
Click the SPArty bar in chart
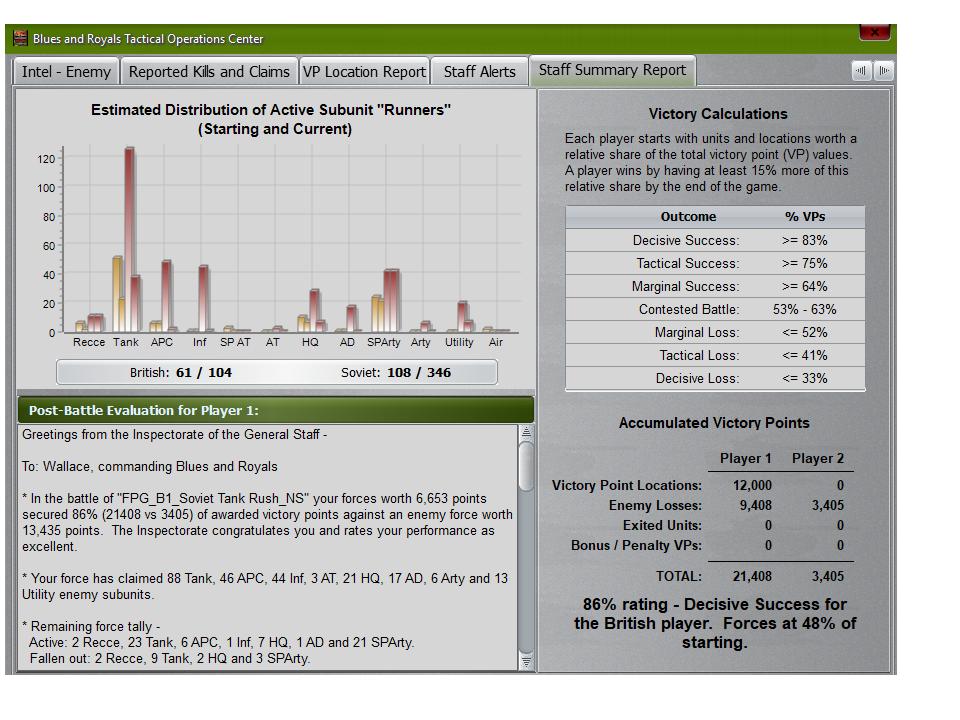tap(391, 301)
